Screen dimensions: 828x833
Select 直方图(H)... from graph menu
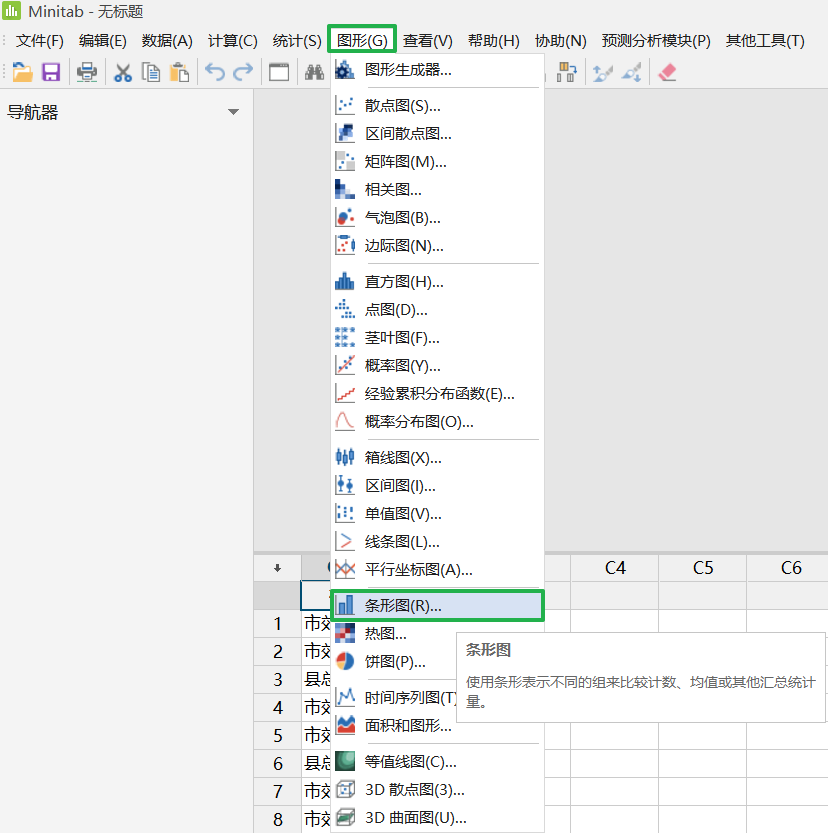pos(404,282)
